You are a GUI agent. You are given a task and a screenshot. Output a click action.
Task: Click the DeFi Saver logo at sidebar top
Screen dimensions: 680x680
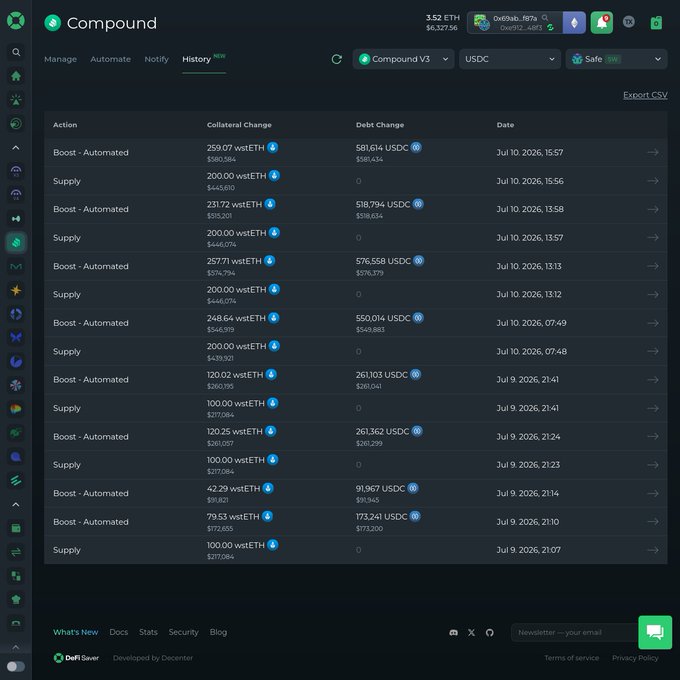pos(16,20)
